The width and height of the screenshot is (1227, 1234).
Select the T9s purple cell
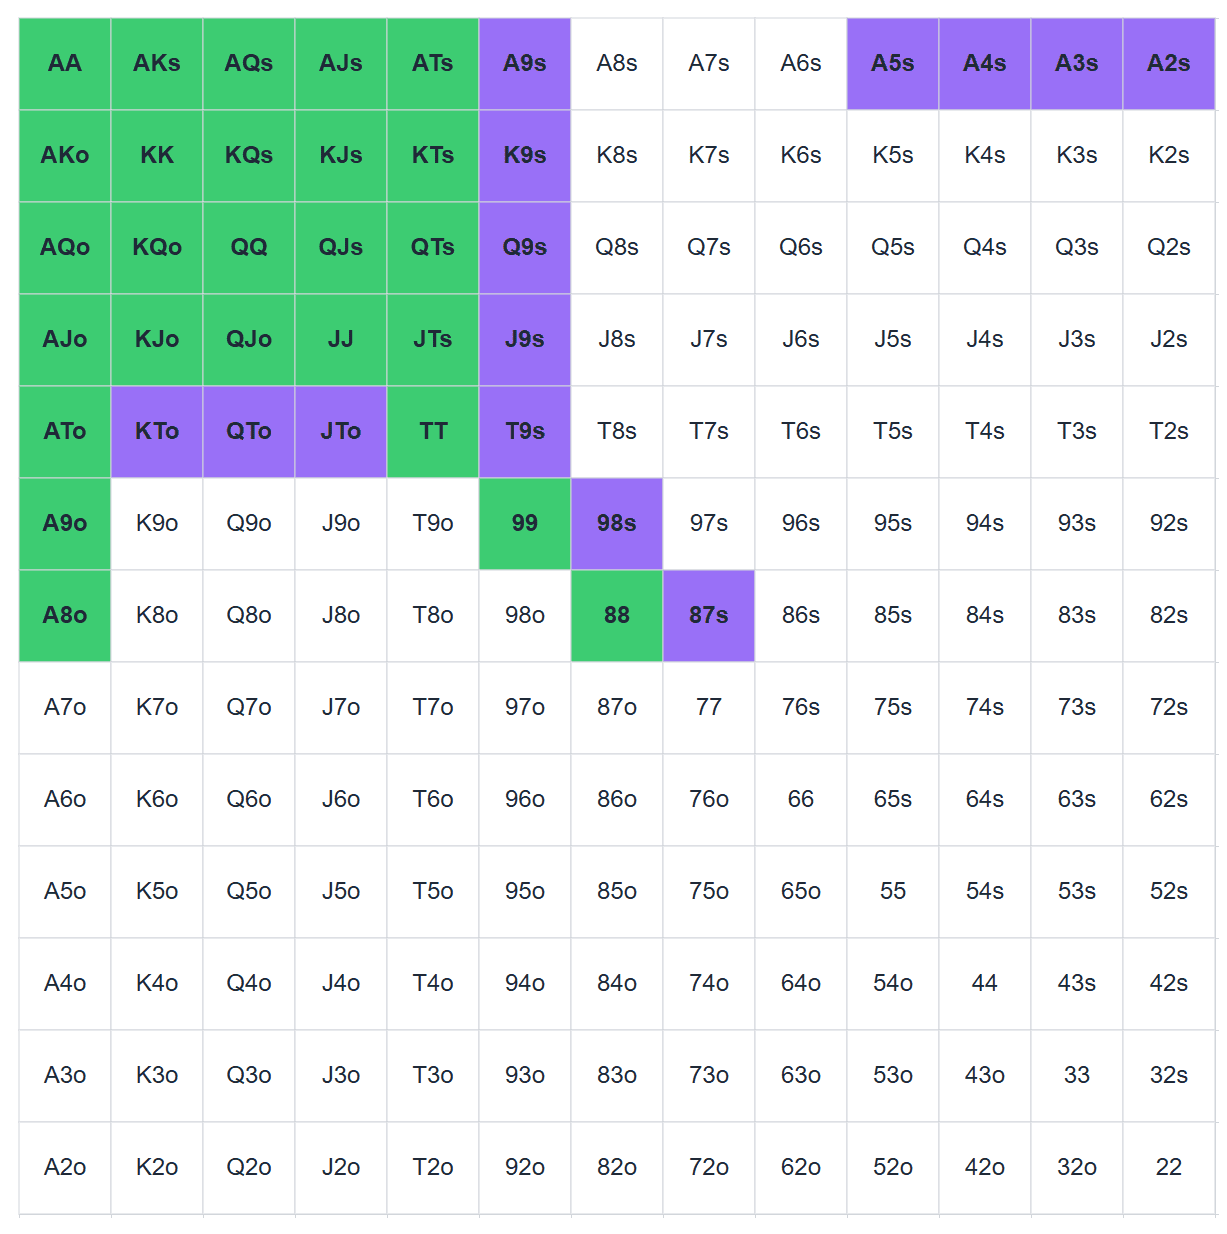pos(525,432)
